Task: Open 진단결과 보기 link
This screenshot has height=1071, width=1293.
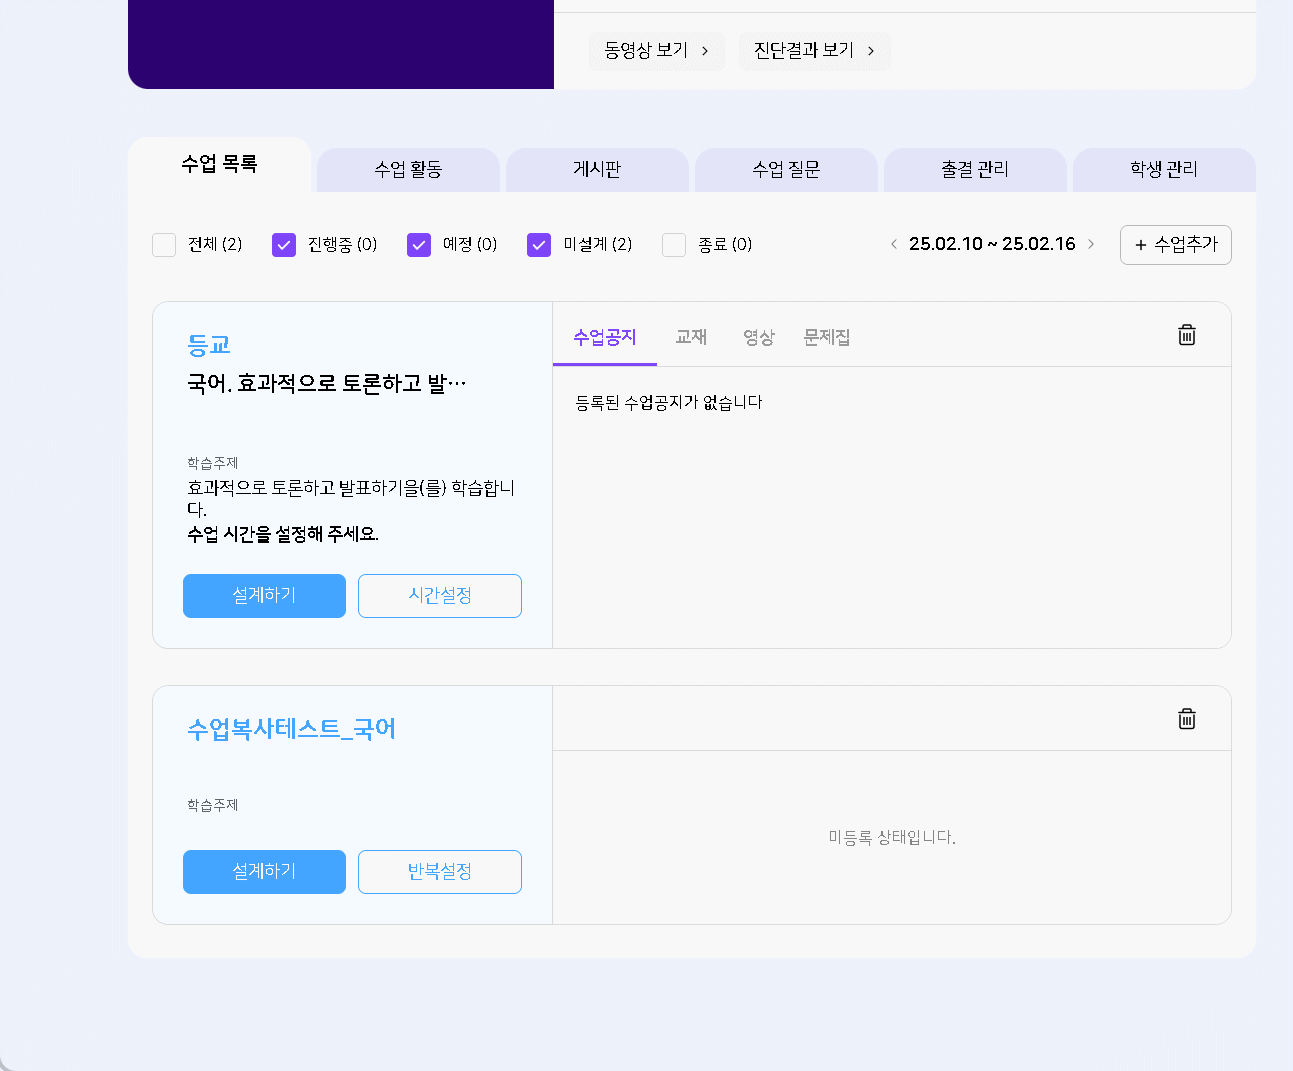Action: tap(814, 51)
